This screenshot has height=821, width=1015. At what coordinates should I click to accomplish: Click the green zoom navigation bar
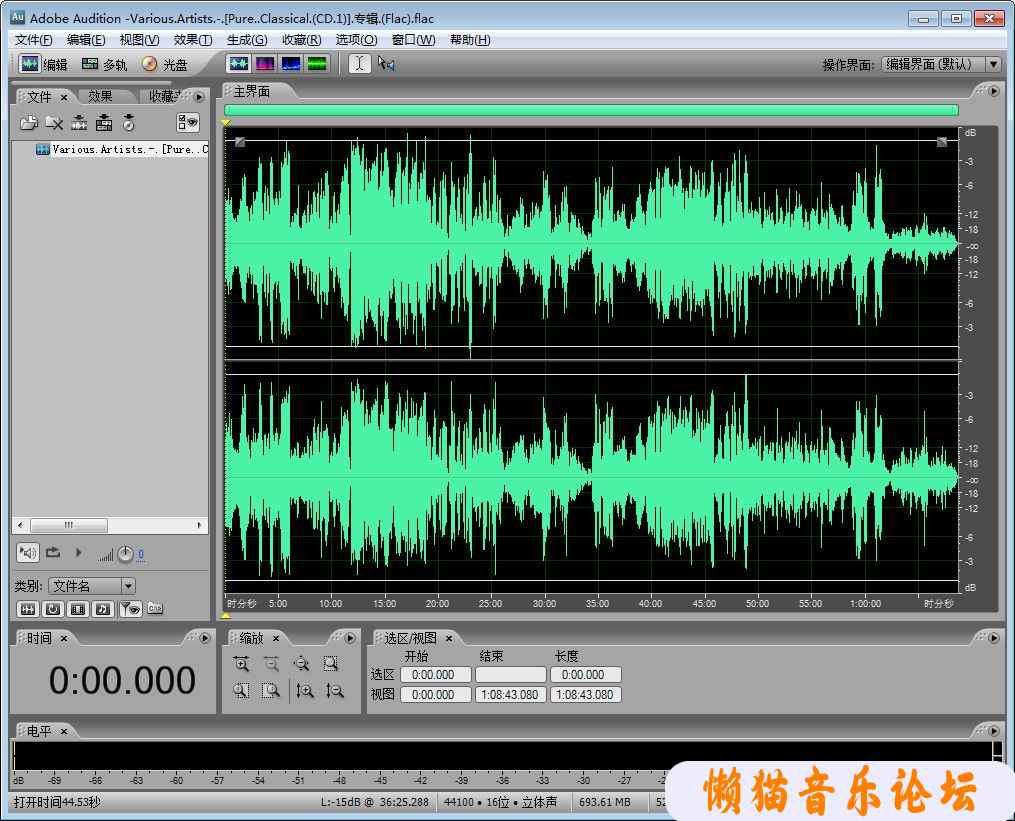click(x=591, y=110)
